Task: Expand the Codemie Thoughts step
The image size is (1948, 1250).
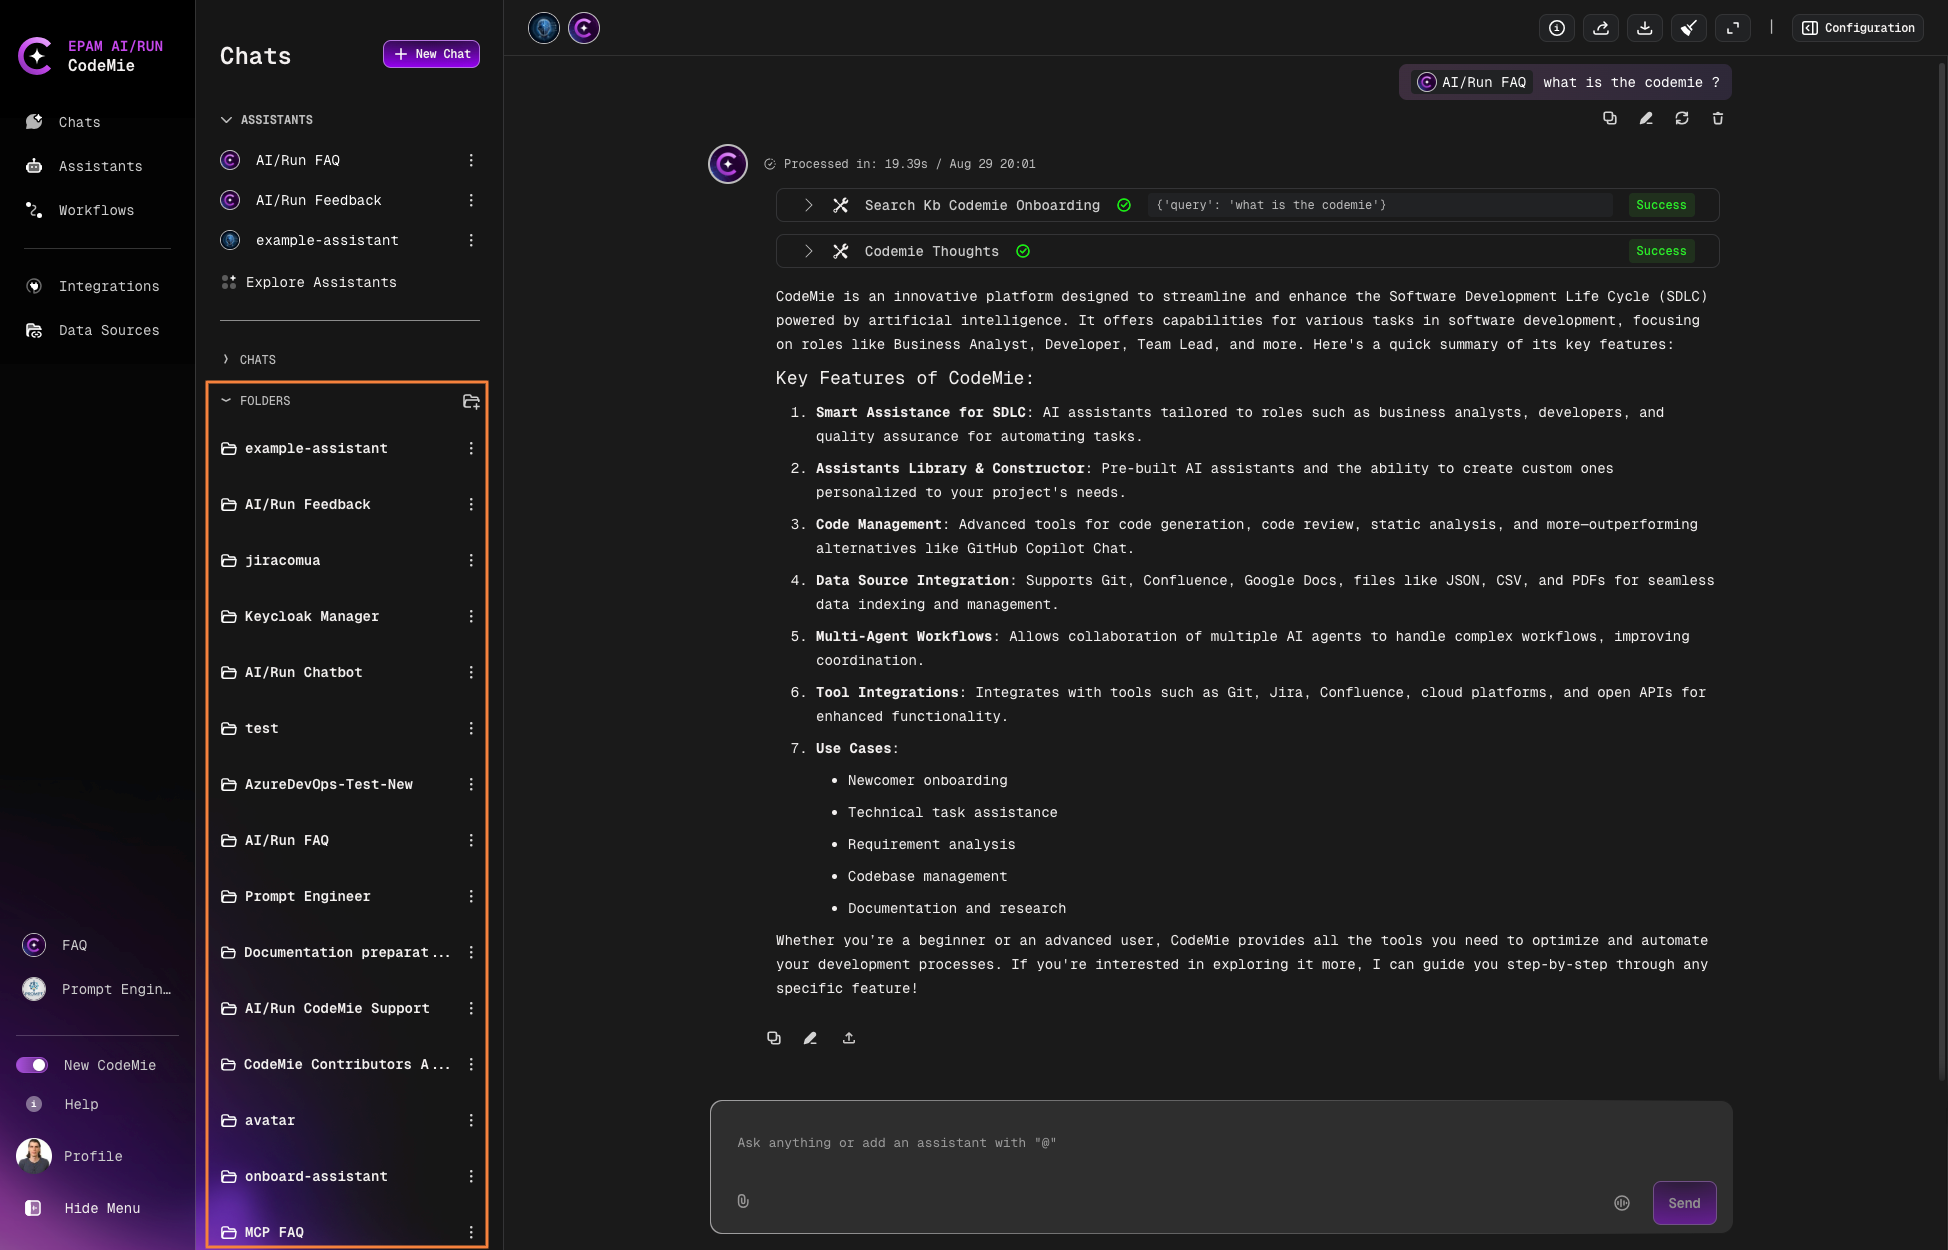Action: (x=808, y=251)
